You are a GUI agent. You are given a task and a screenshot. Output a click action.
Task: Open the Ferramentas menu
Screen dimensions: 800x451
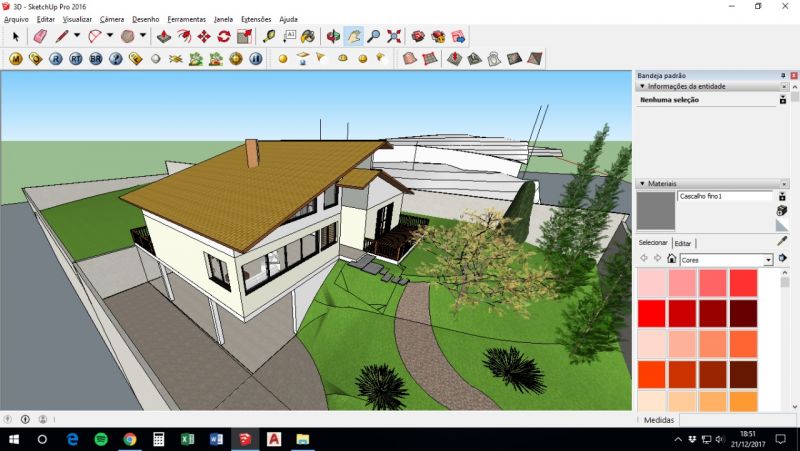(x=186, y=19)
